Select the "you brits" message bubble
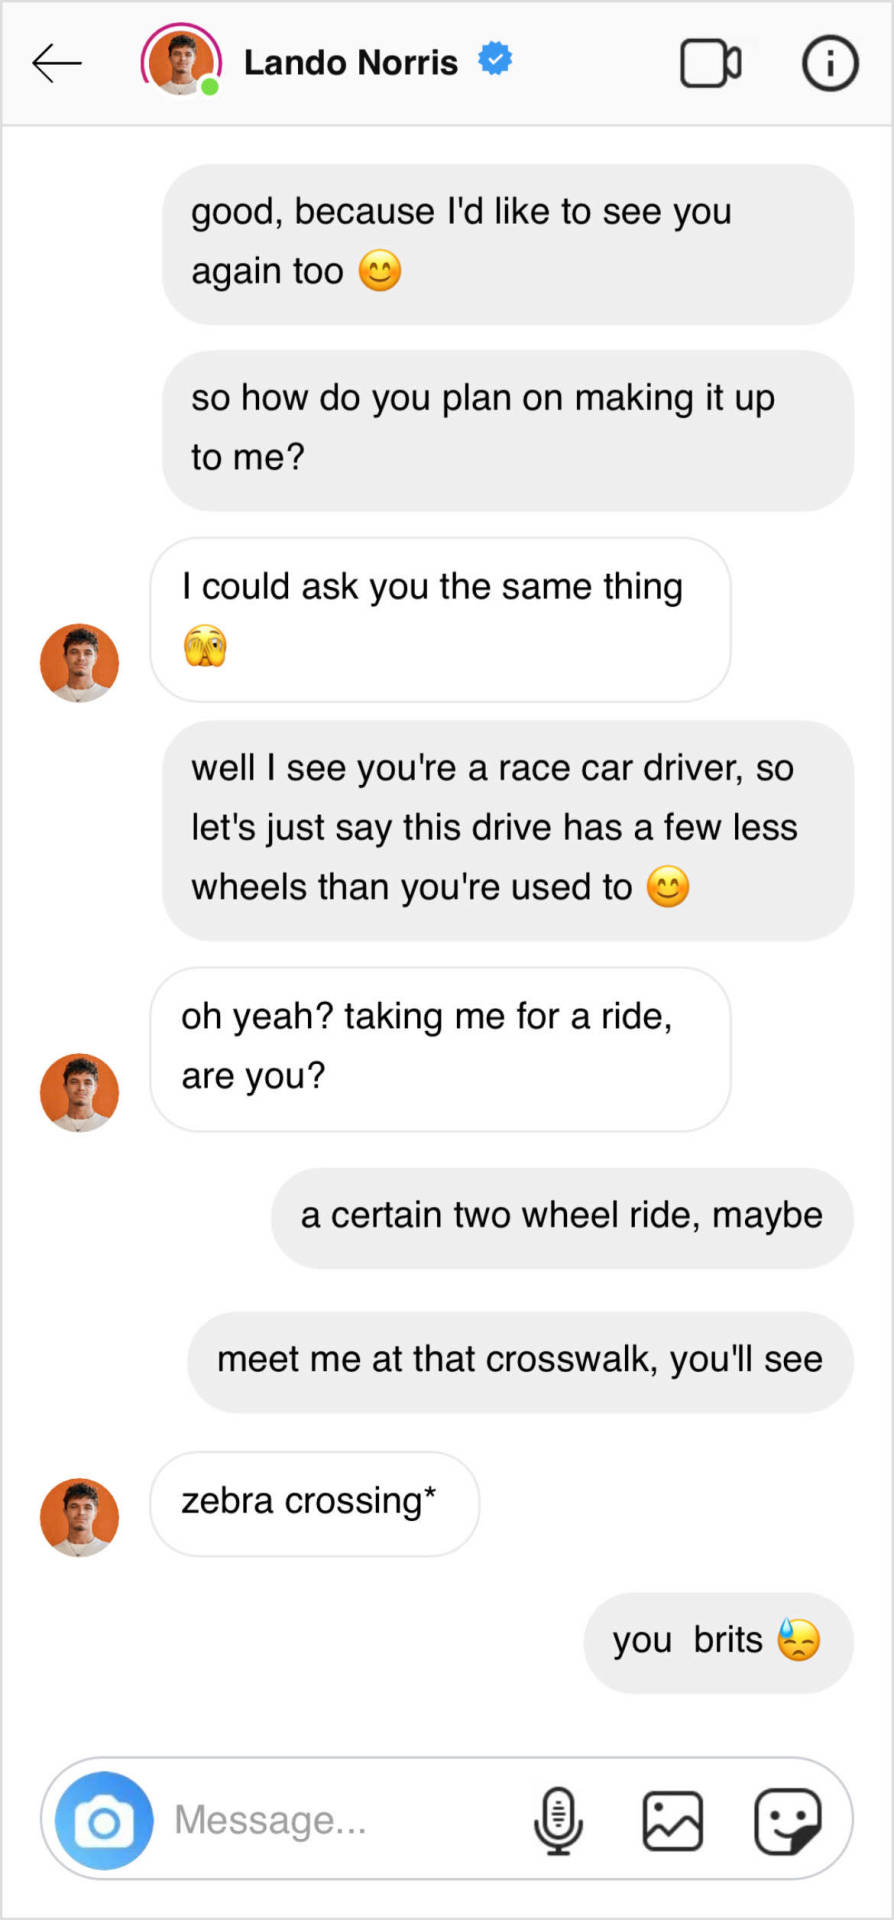The image size is (894, 1920). click(718, 1642)
